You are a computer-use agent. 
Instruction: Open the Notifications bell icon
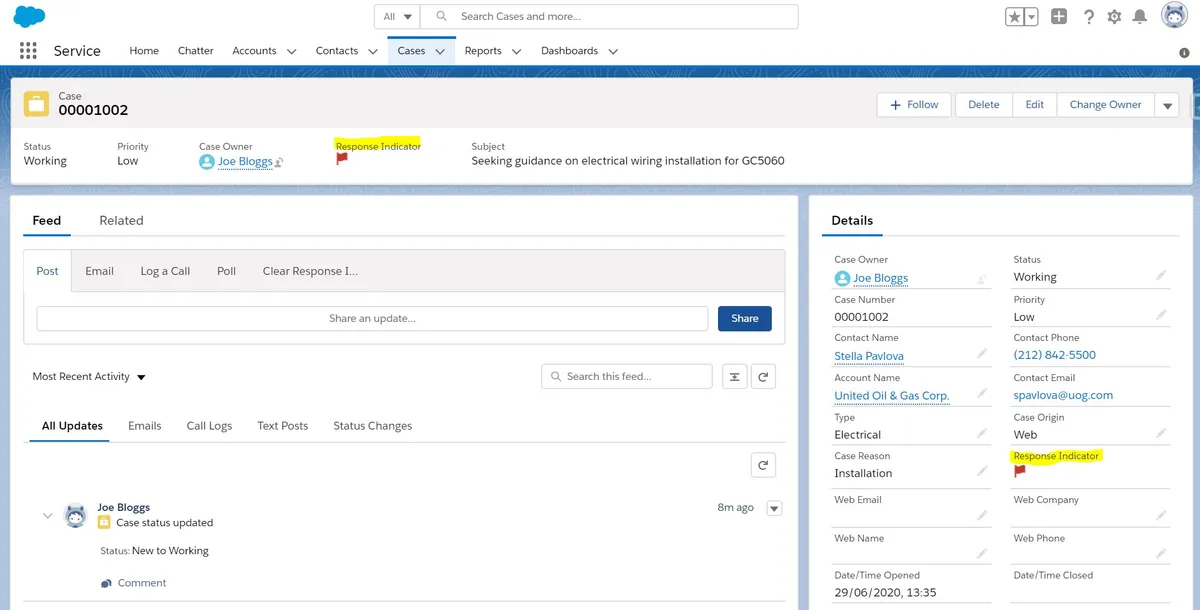point(1140,17)
